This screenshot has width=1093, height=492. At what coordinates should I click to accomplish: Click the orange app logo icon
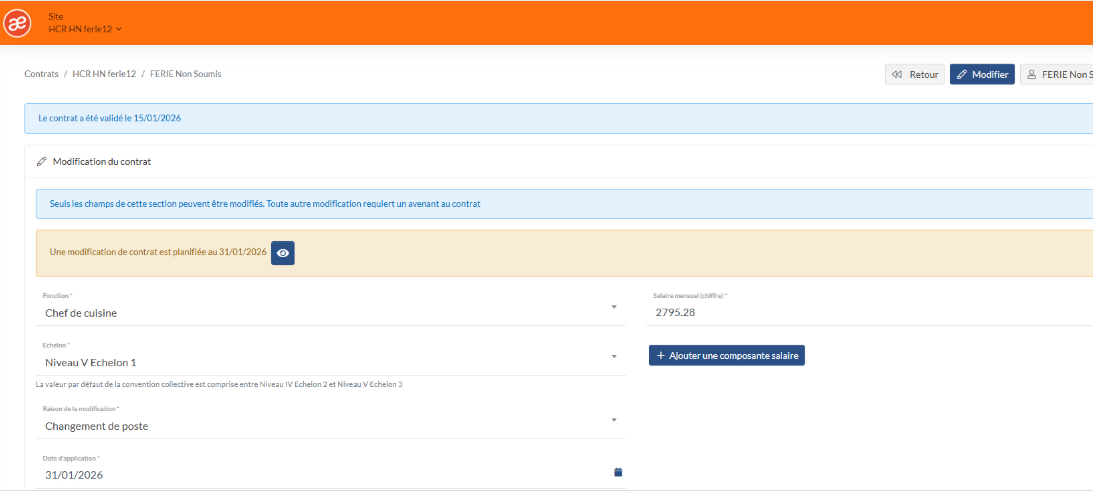coord(17,23)
